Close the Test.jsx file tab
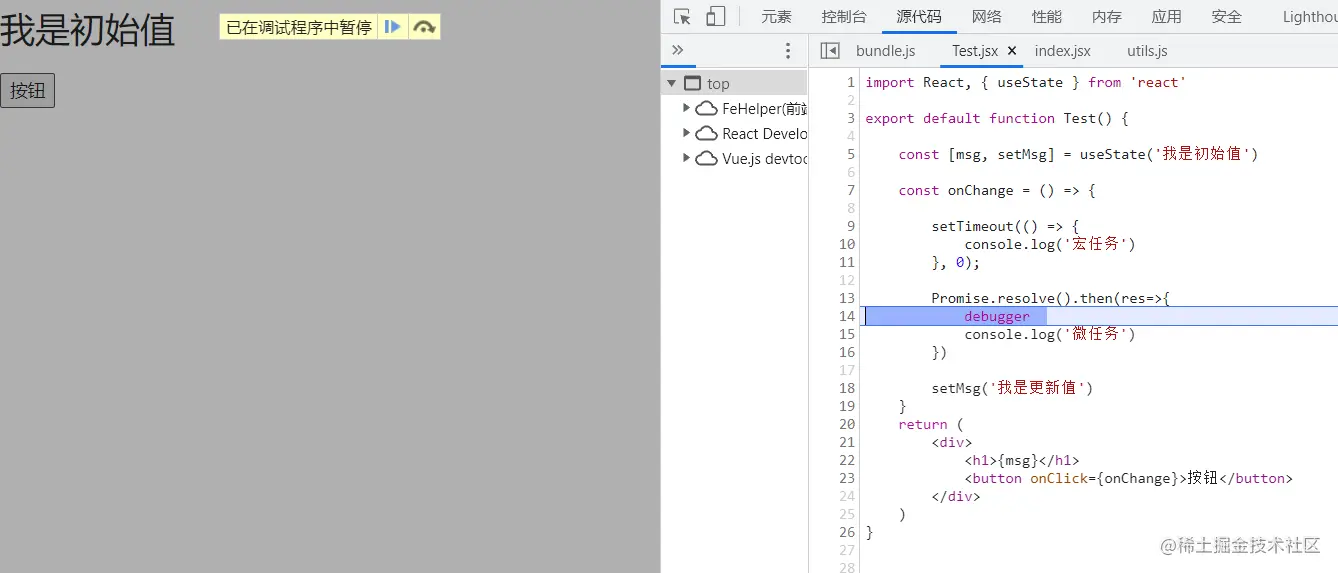 [x=1011, y=50]
